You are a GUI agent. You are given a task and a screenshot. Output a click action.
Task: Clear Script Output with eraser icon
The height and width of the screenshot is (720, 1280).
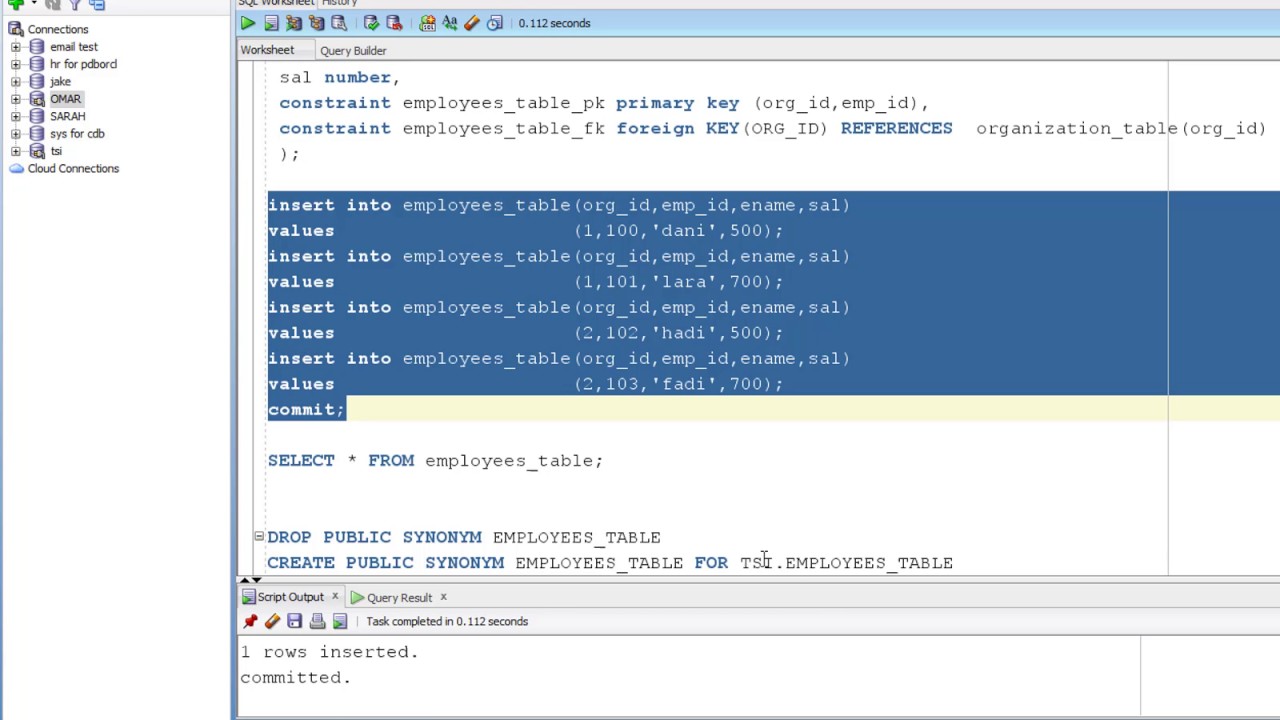(x=272, y=621)
